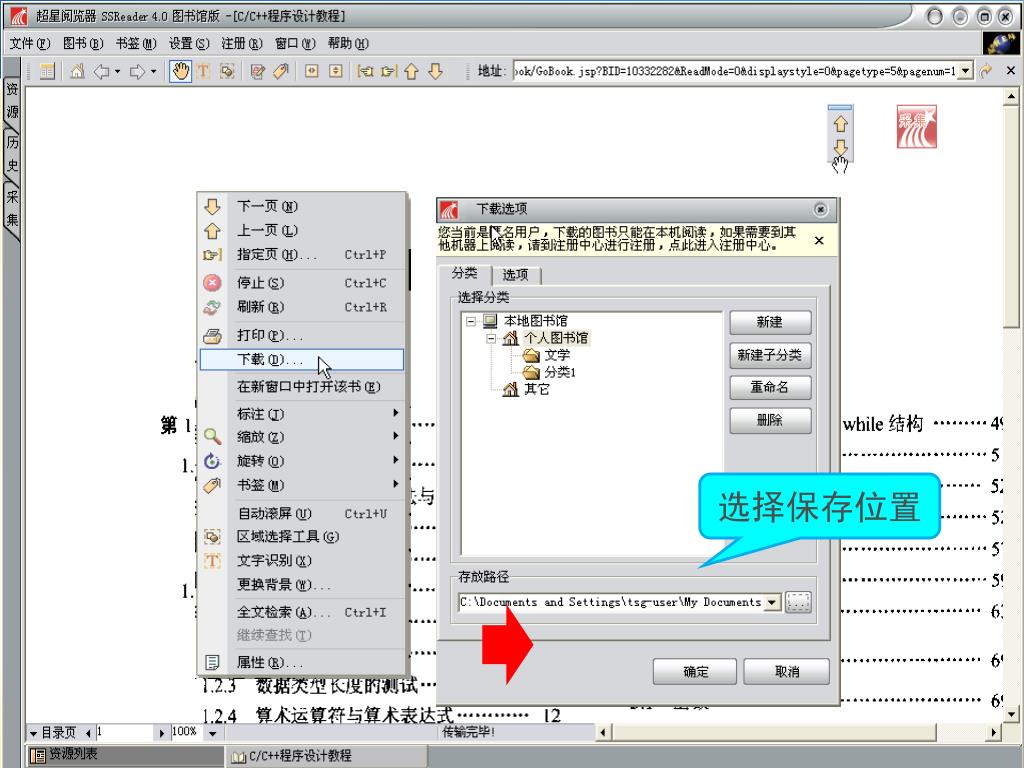The image size is (1024, 768).
Task: Open the 资源 side panel tab
Action: (x=12, y=100)
